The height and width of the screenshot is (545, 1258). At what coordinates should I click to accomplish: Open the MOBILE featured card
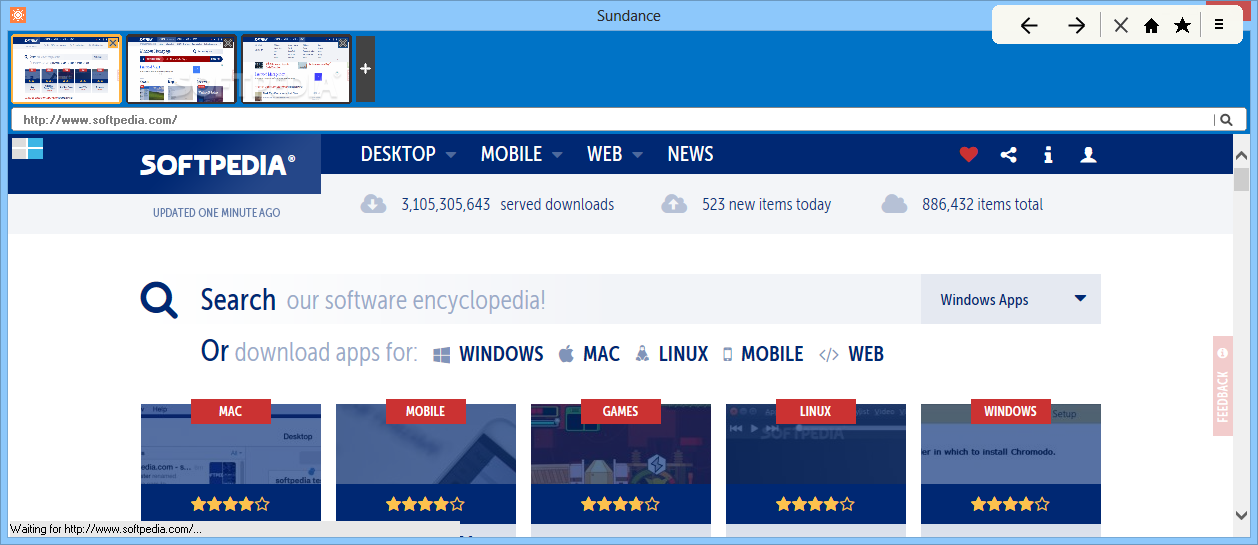pyautogui.click(x=426, y=462)
